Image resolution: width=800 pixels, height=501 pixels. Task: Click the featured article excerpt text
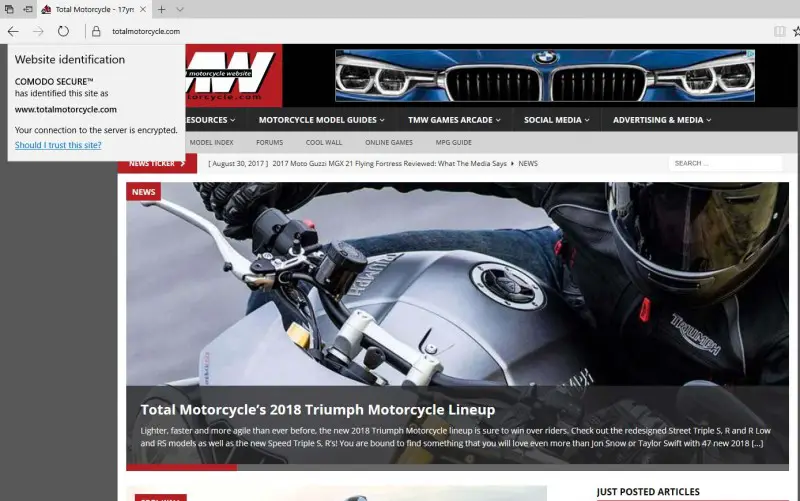click(456, 437)
